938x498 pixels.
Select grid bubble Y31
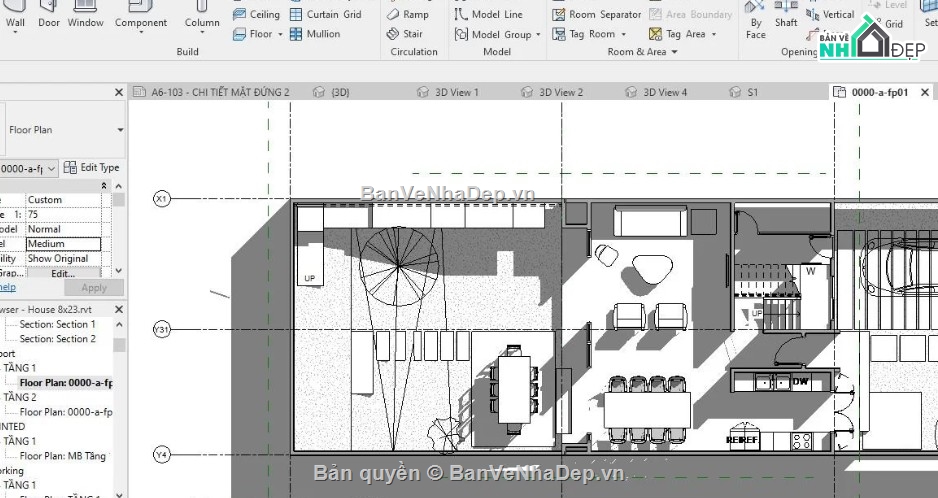pyautogui.click(x=162, y=329)
